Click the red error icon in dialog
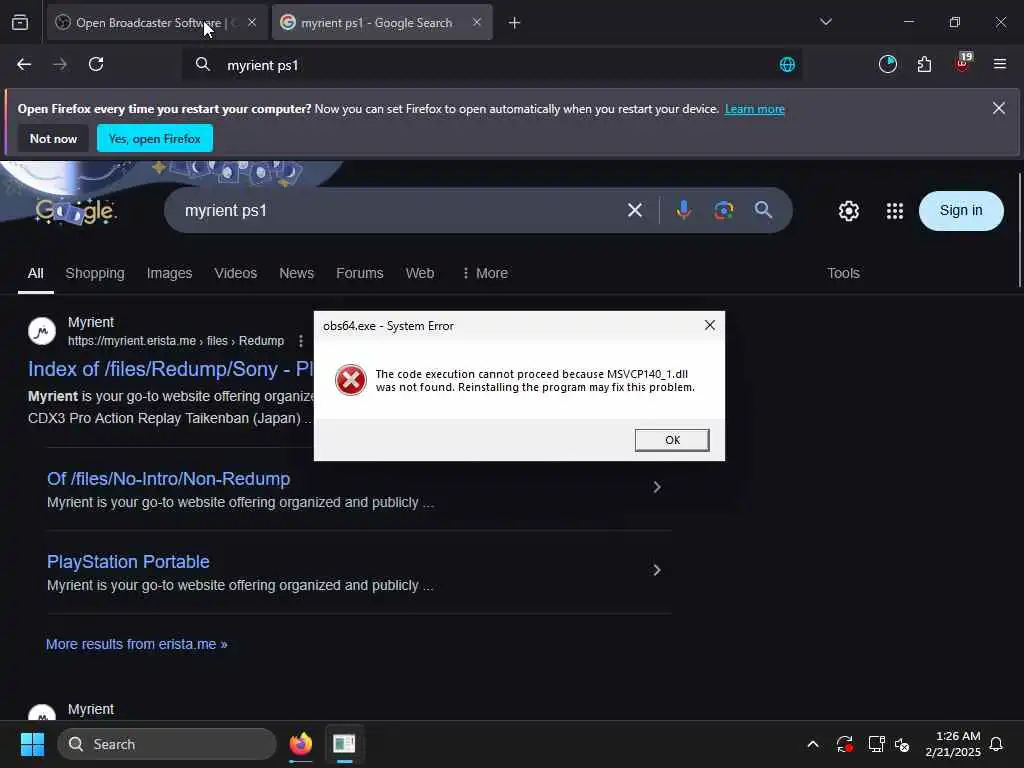1024x768 pixels. point(351,380)
